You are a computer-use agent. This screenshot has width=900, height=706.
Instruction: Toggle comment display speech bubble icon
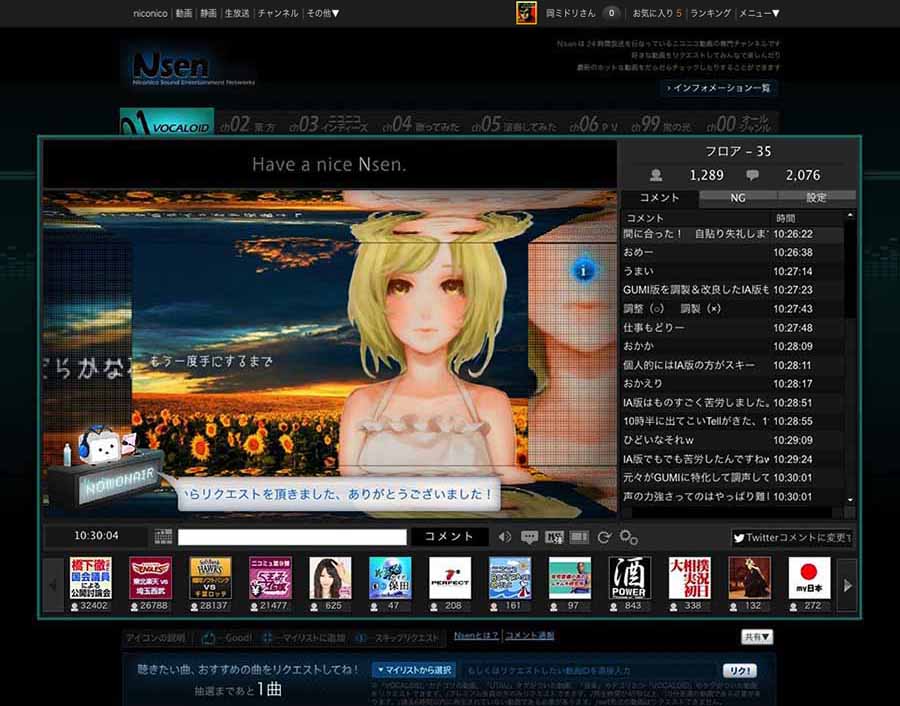[x=529, y=537]
